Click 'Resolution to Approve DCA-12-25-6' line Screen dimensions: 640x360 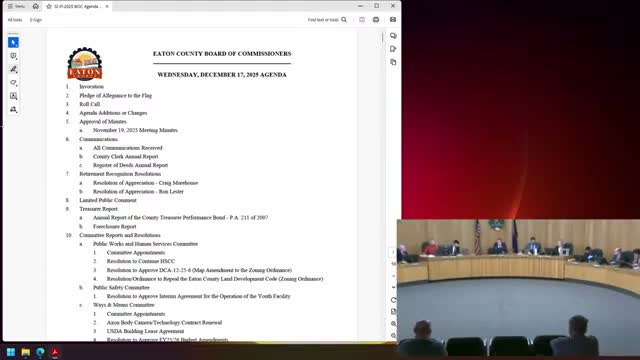click(199, 270)
